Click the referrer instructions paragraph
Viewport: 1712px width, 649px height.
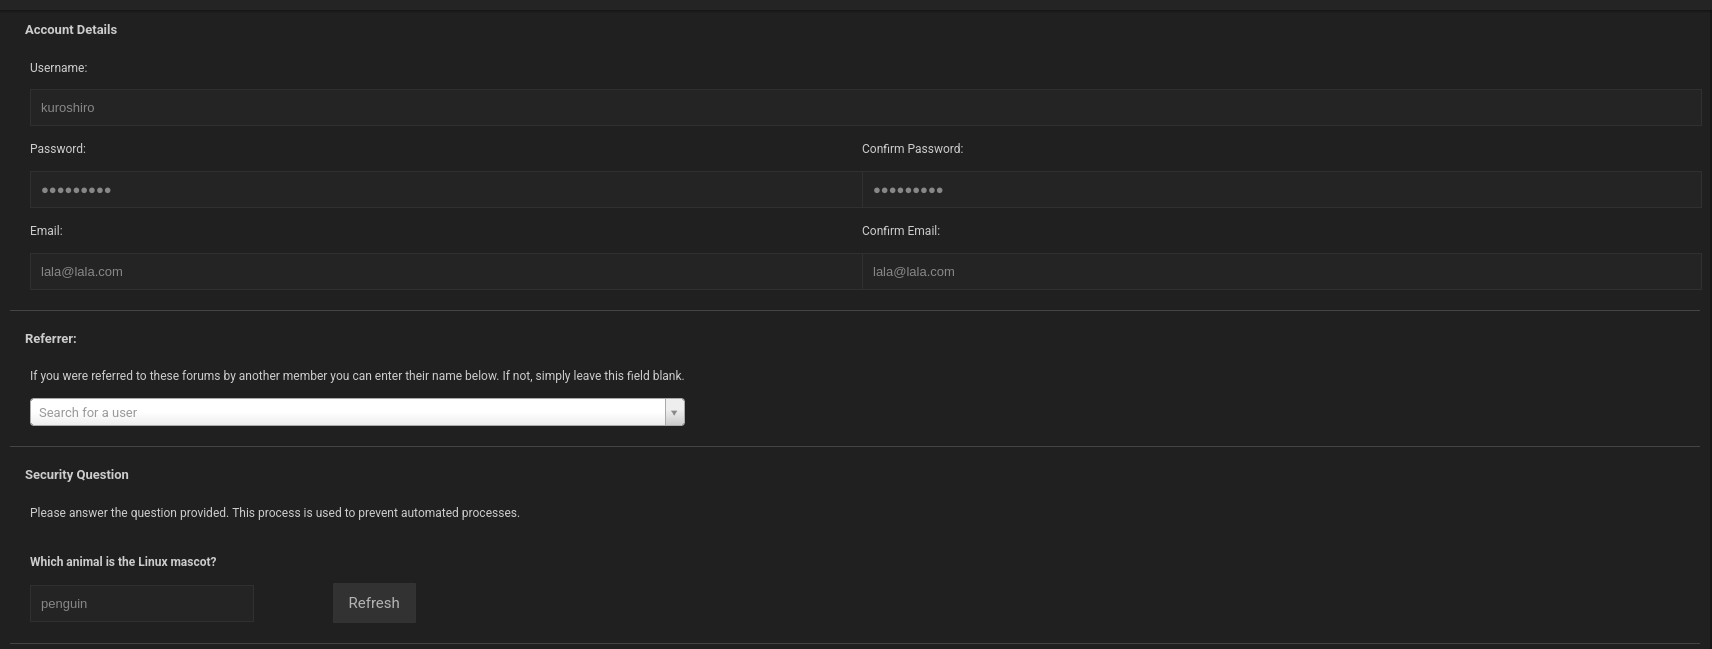pos(357,376)
